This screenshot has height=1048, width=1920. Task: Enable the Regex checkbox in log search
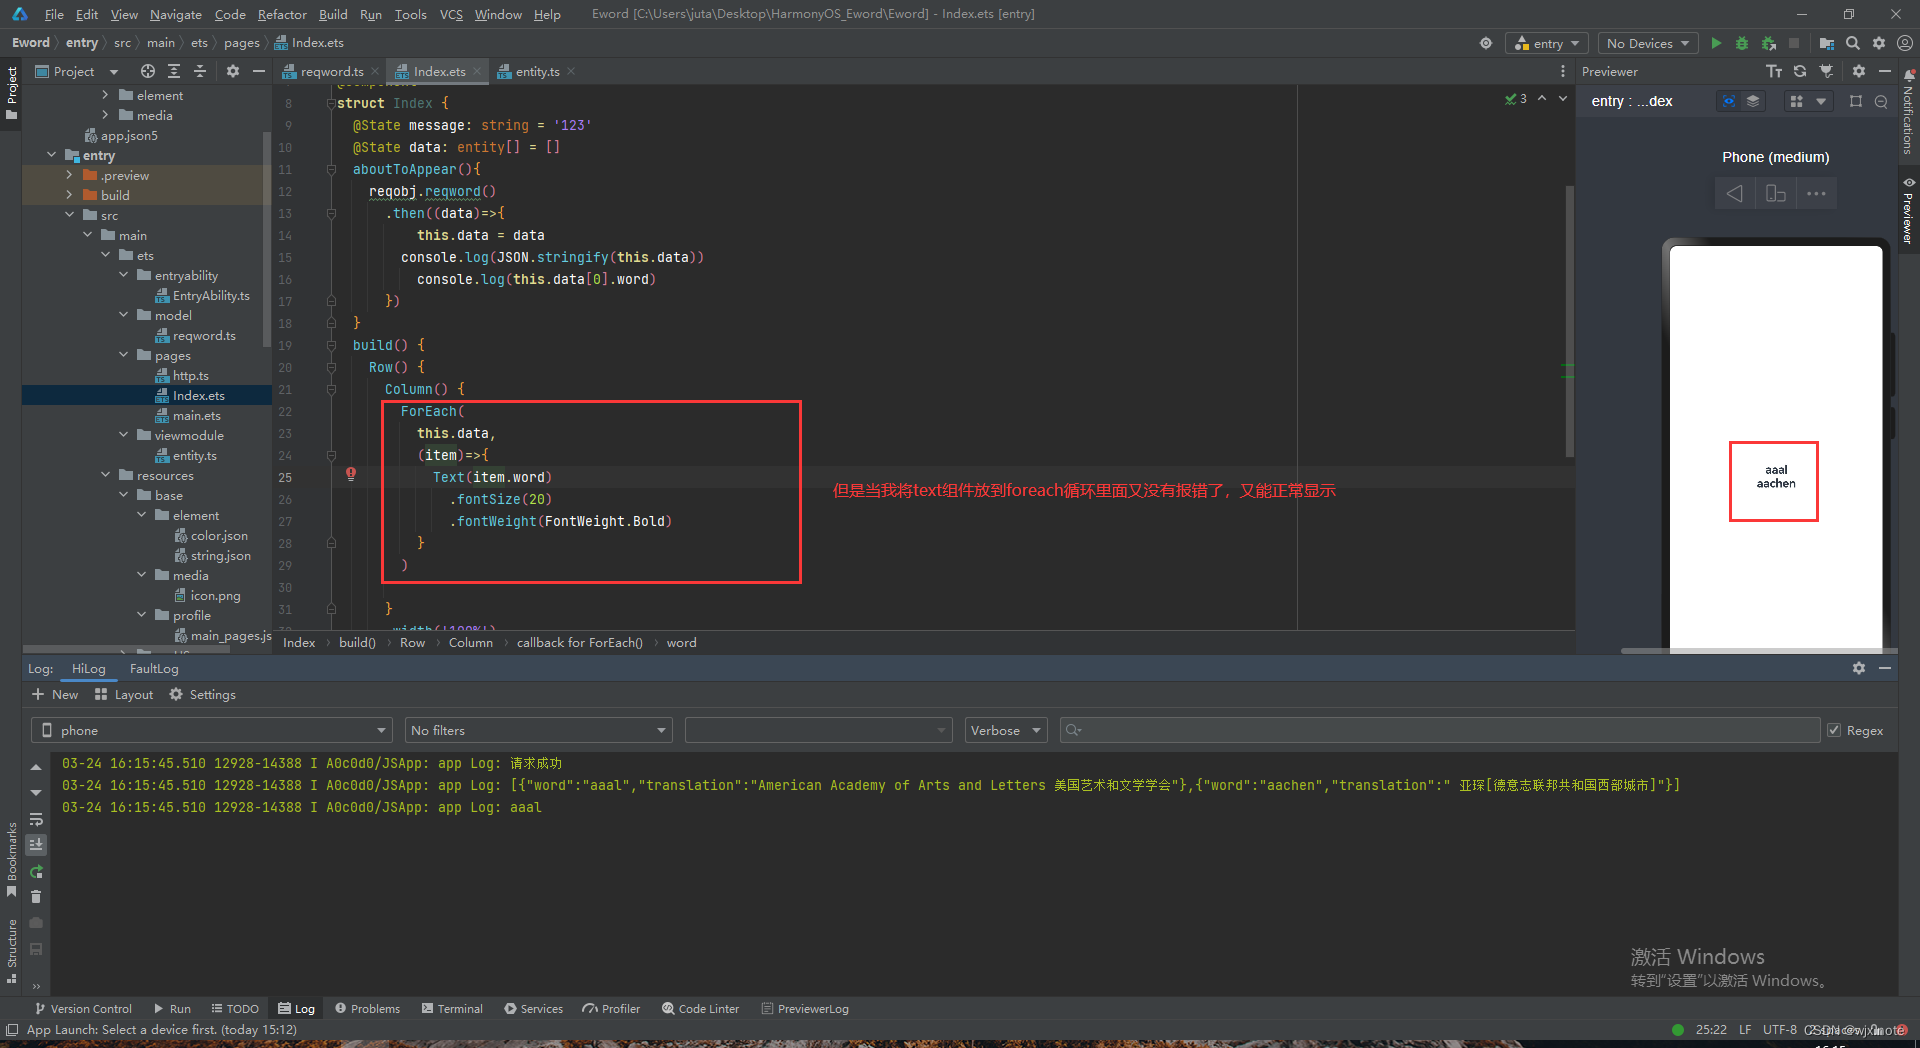(x=1836, y=730)
